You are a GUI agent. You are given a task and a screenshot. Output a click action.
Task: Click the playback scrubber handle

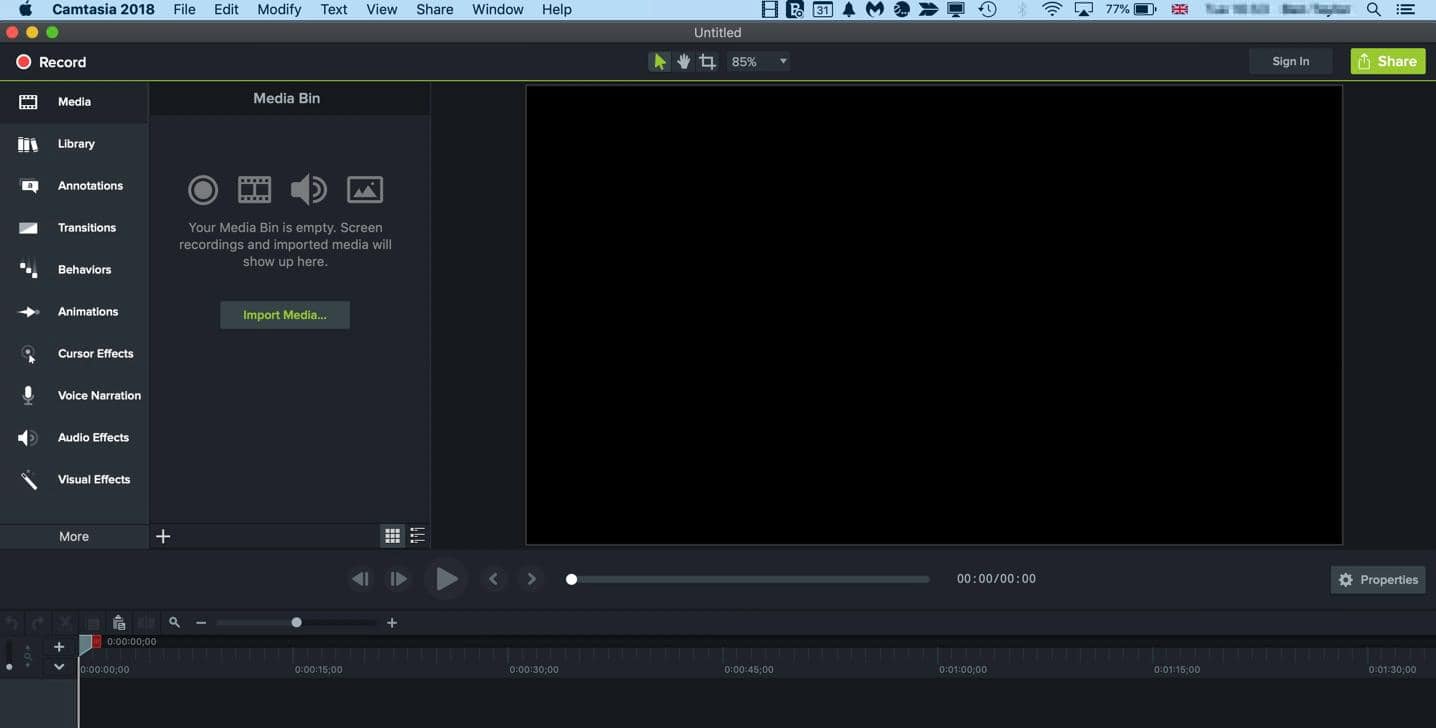tap(571, 579)
